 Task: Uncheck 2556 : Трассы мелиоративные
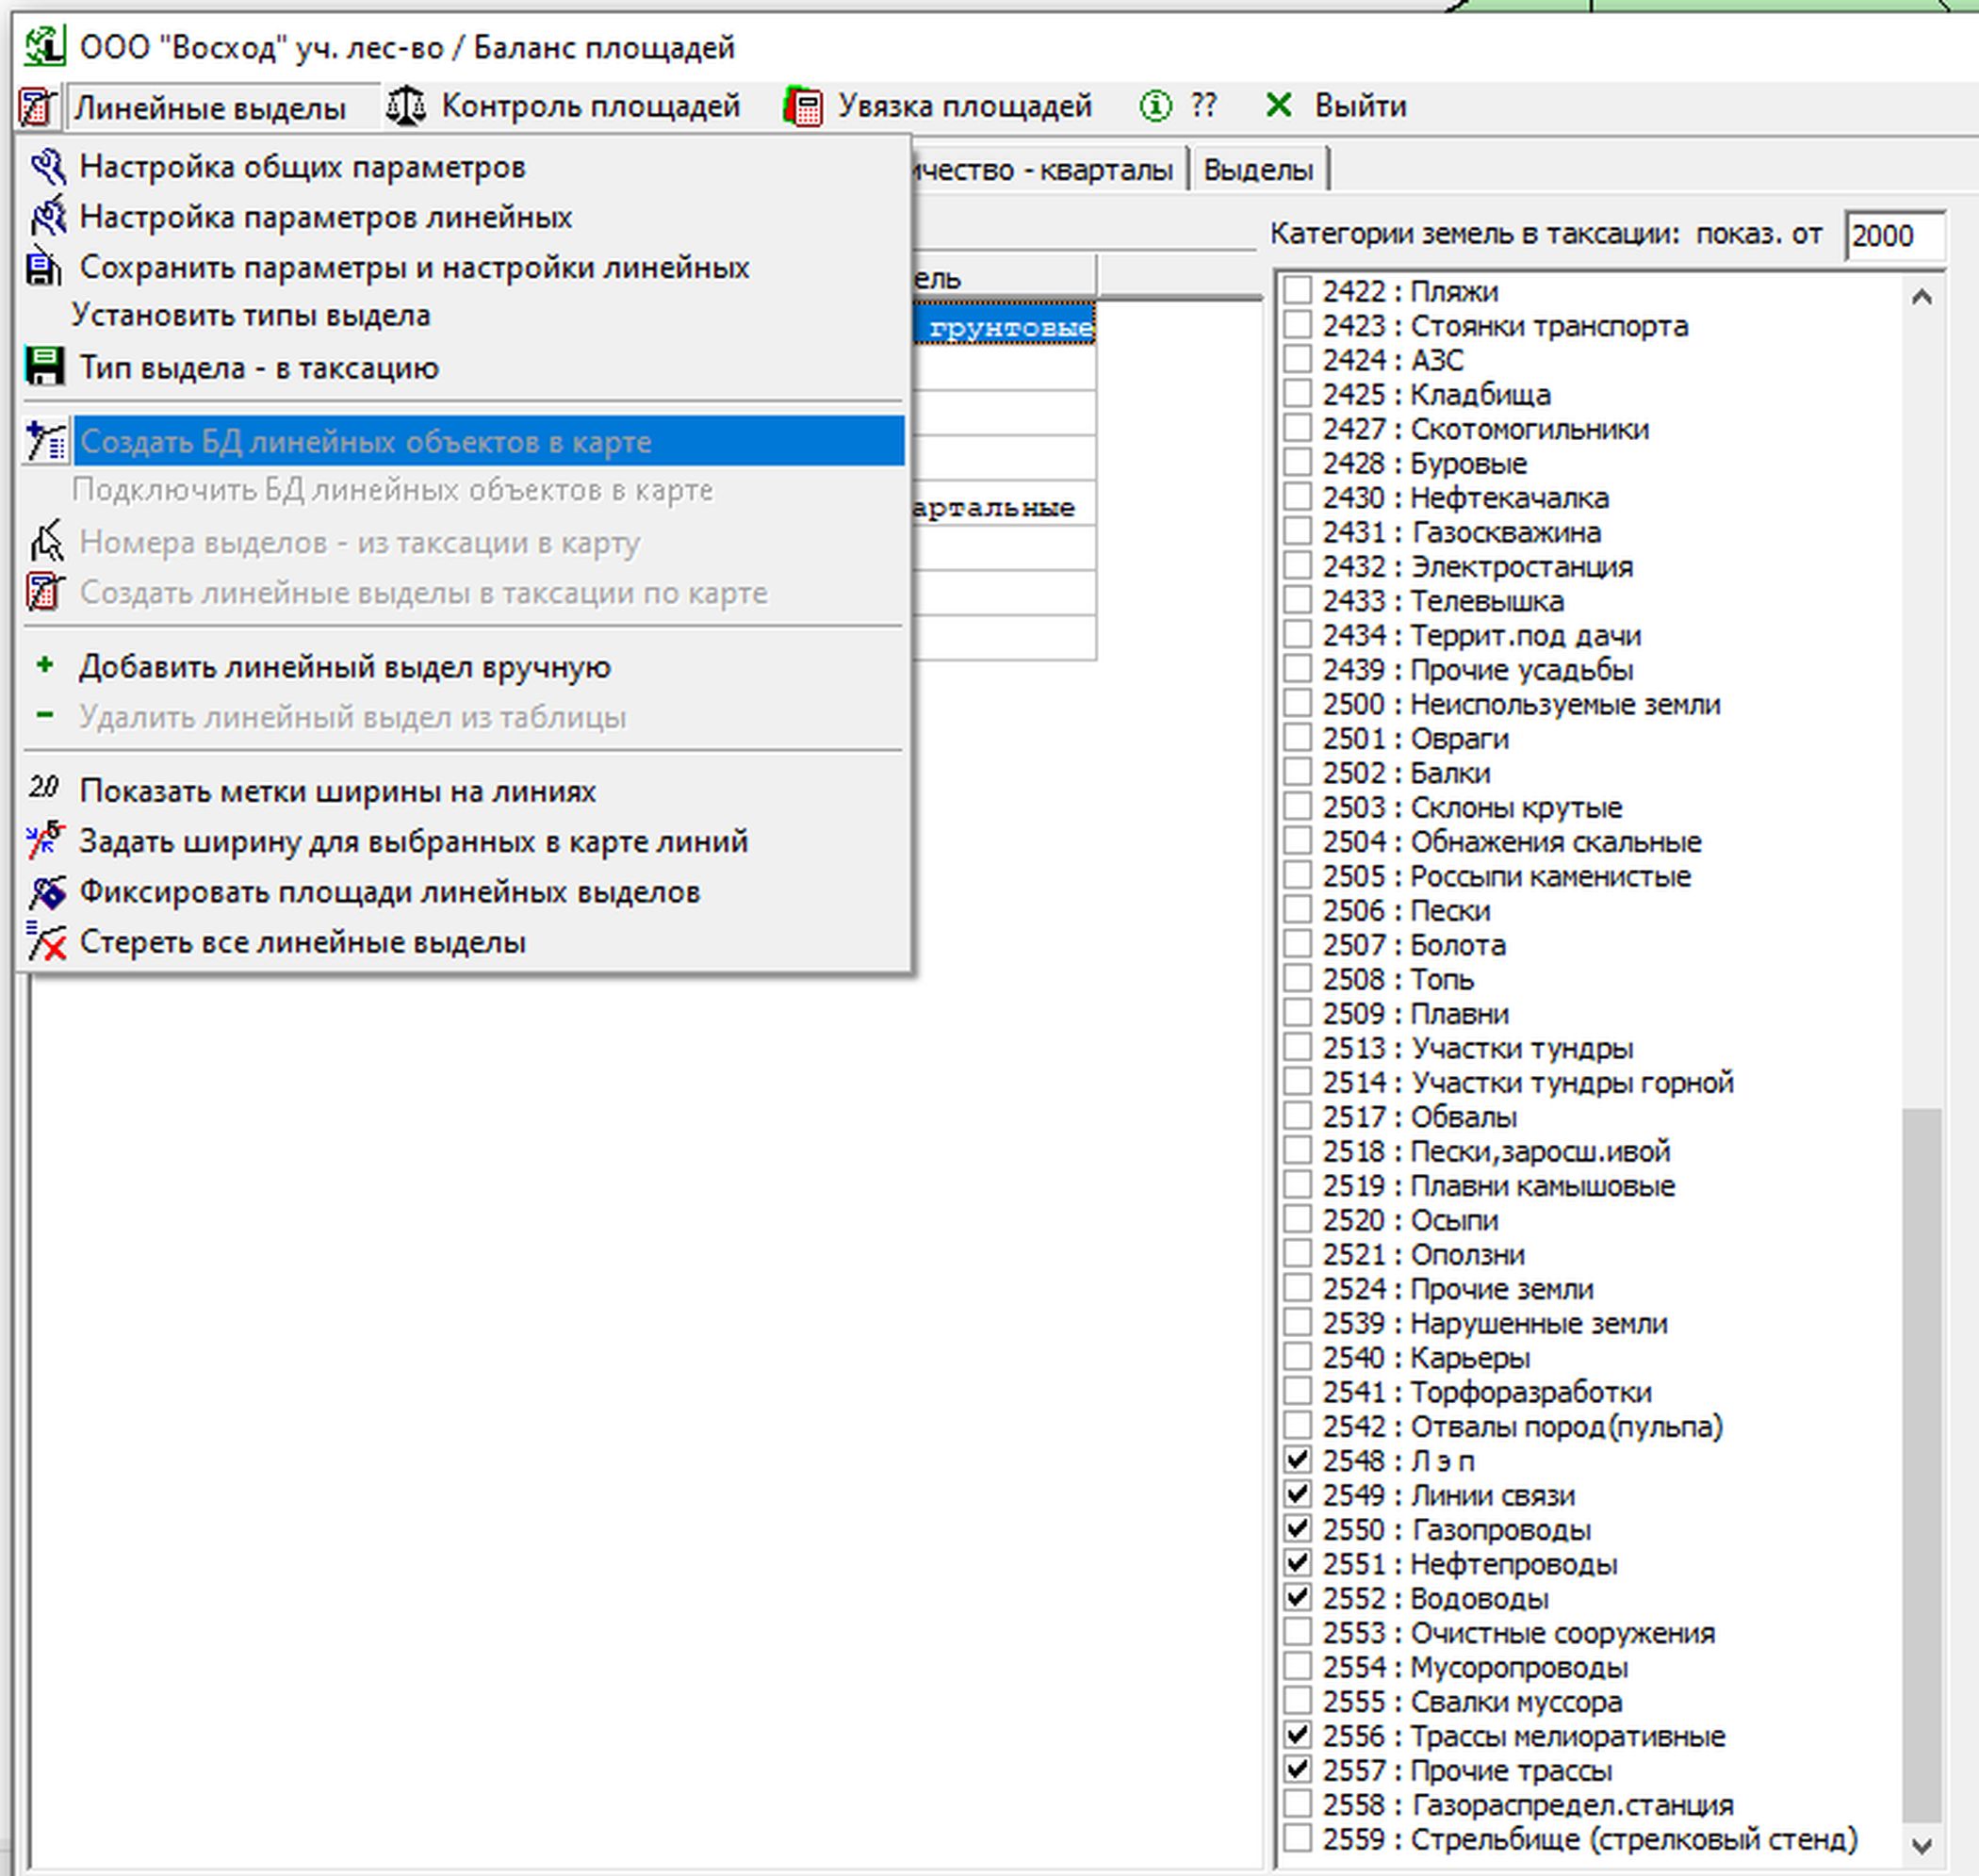pos(1297,1735)
